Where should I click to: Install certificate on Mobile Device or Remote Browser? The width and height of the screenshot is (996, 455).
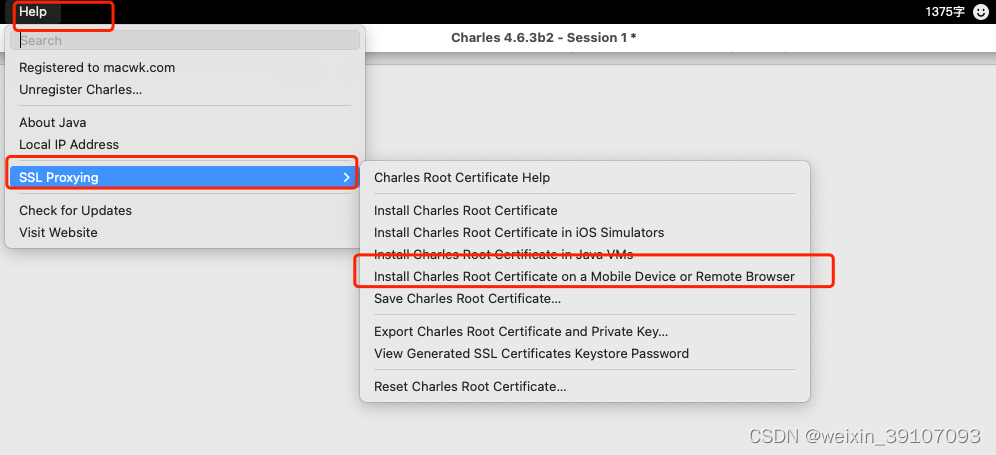click(584, 277)
